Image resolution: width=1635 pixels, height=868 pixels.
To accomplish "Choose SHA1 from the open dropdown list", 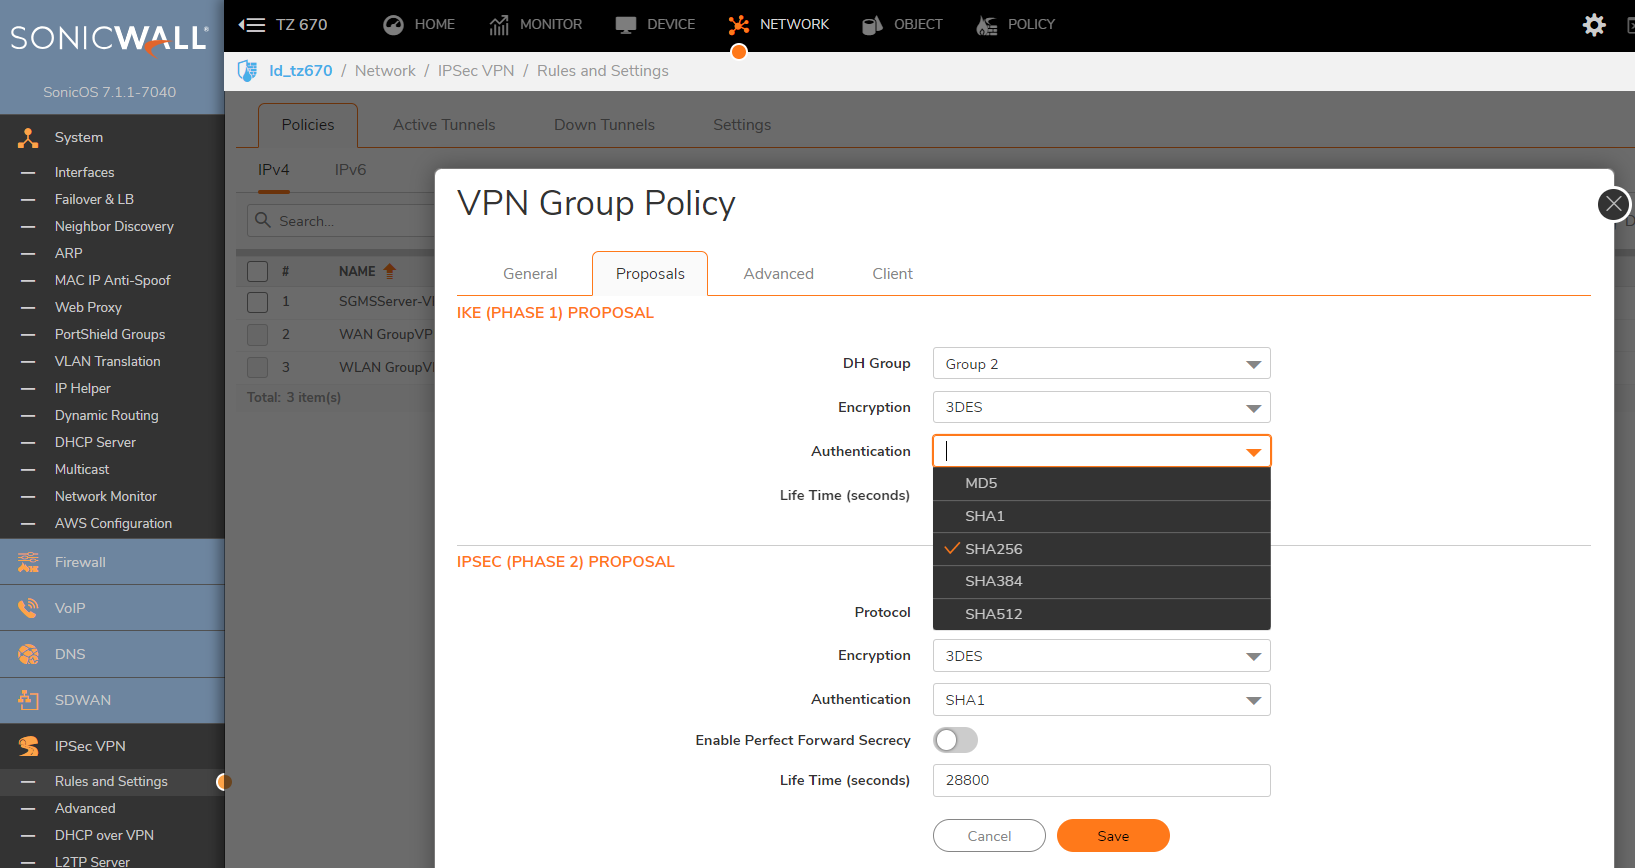I will tap(1101, 516).
